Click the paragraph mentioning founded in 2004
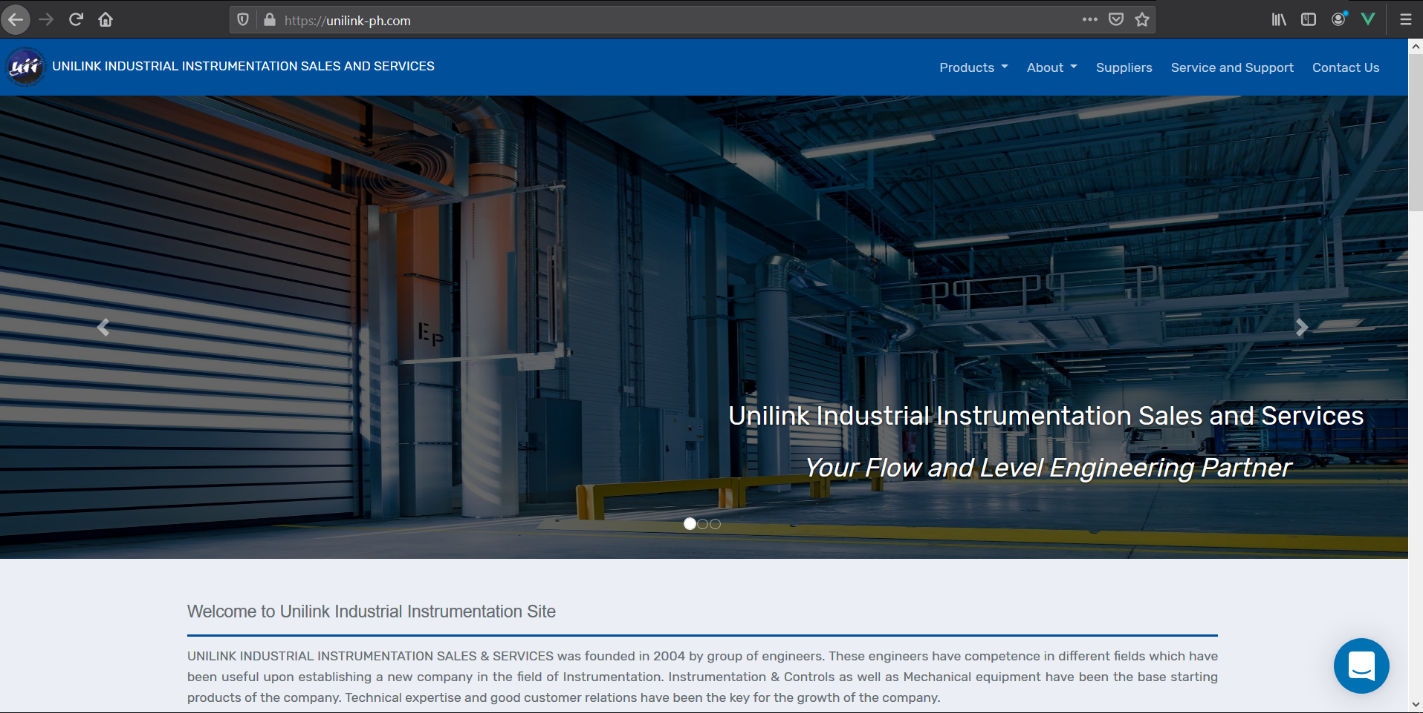The width and height of the screenshot is (1423, 713). (x=702, y=677)
